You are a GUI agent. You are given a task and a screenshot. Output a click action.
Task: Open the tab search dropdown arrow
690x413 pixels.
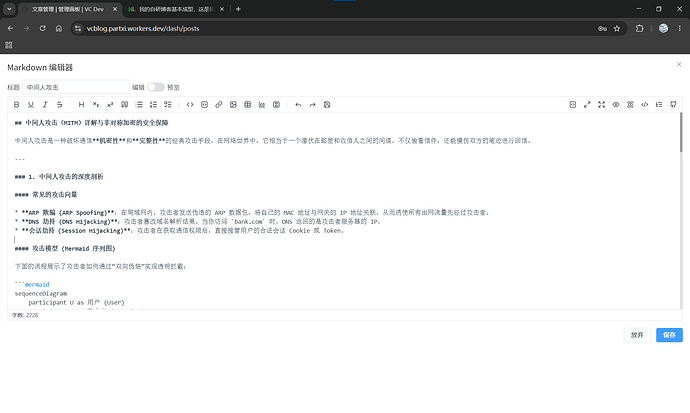pyautogui.click(x=9, y=9)
